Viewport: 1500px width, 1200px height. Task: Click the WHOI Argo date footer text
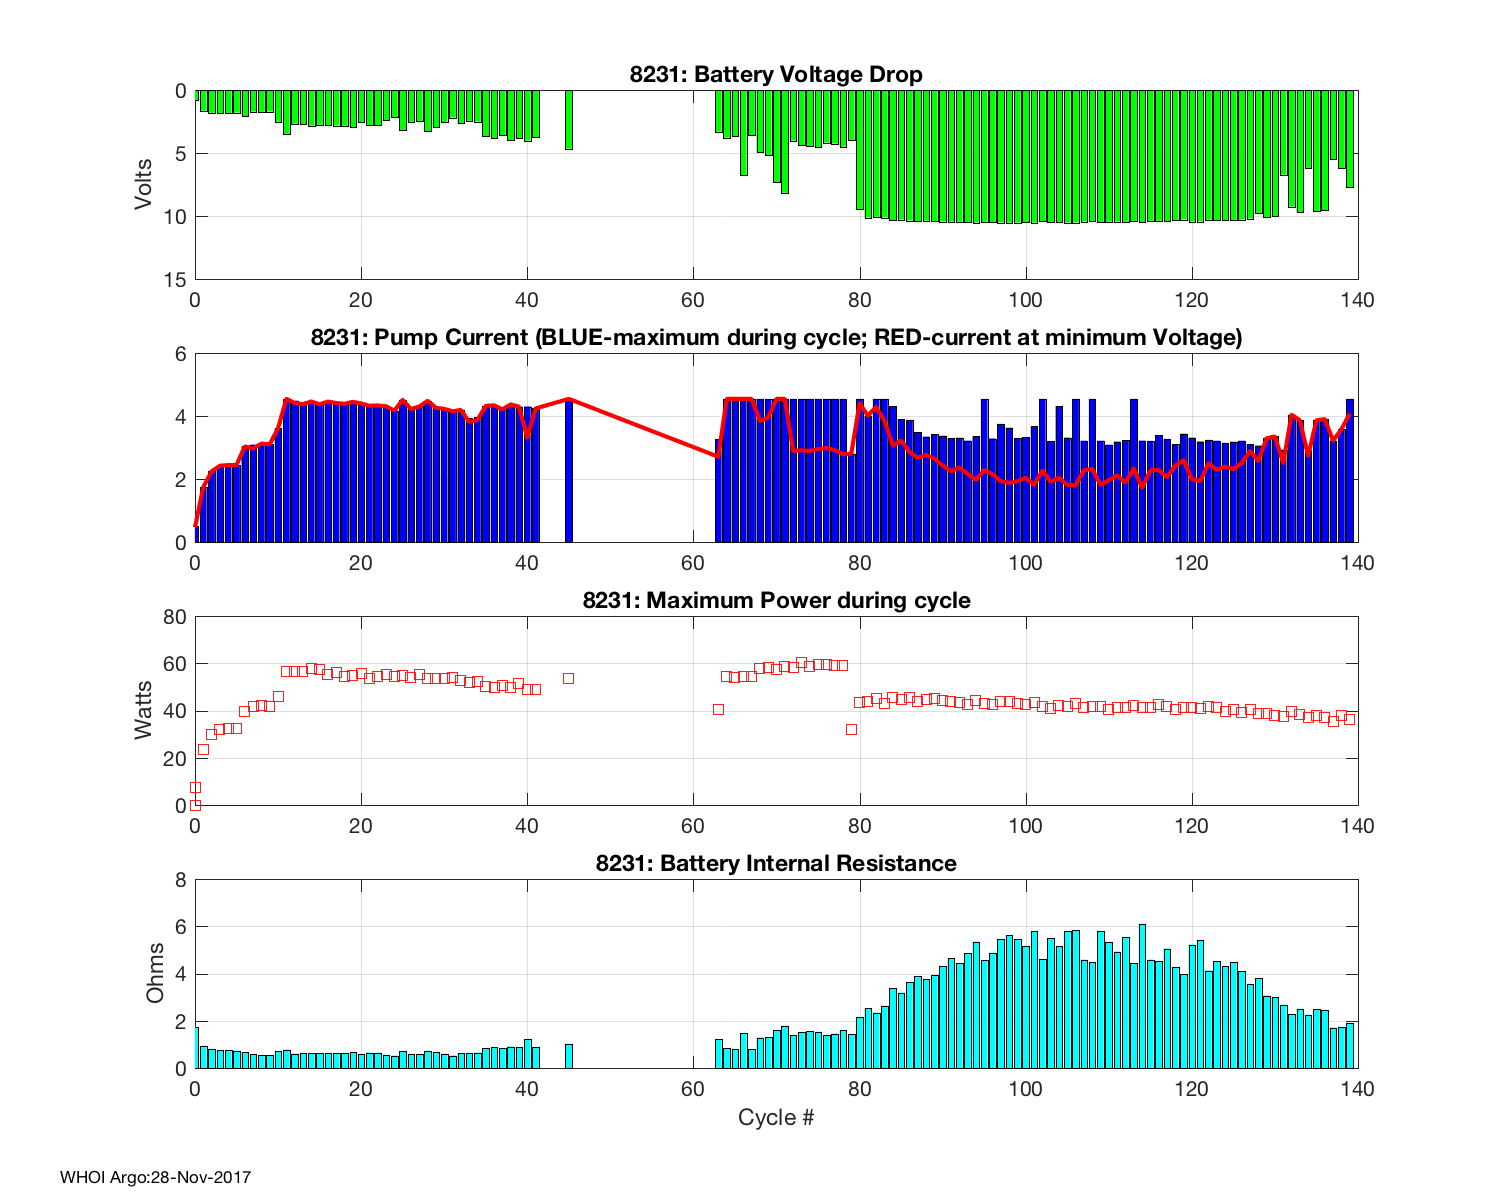155,1178
